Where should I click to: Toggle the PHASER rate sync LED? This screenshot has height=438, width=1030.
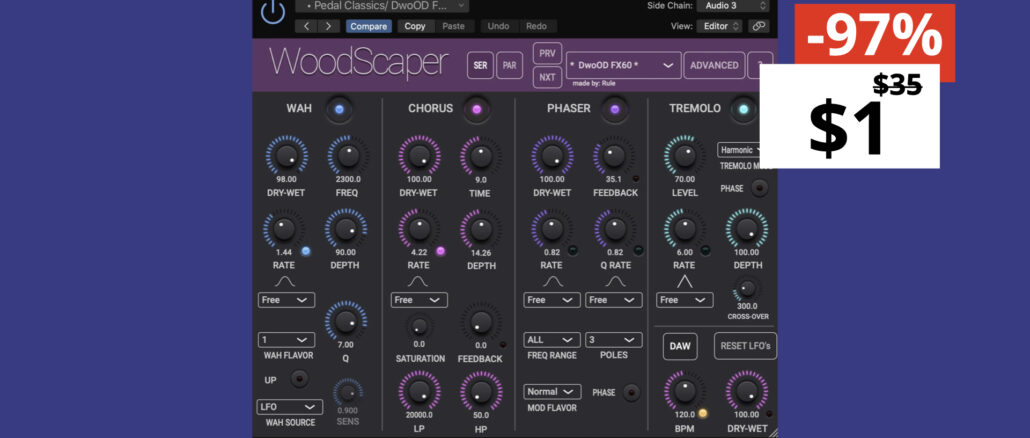573,250
